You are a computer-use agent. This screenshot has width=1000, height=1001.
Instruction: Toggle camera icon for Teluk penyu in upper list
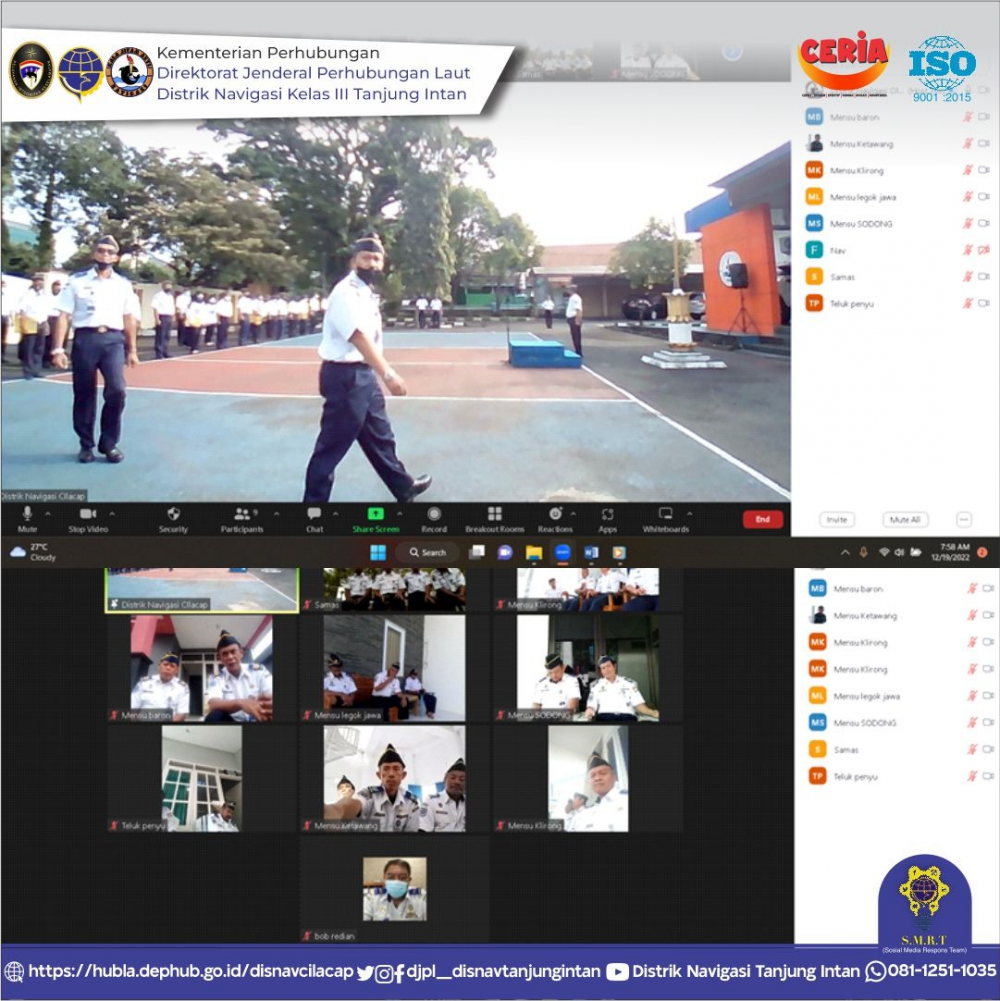(984, 303)
